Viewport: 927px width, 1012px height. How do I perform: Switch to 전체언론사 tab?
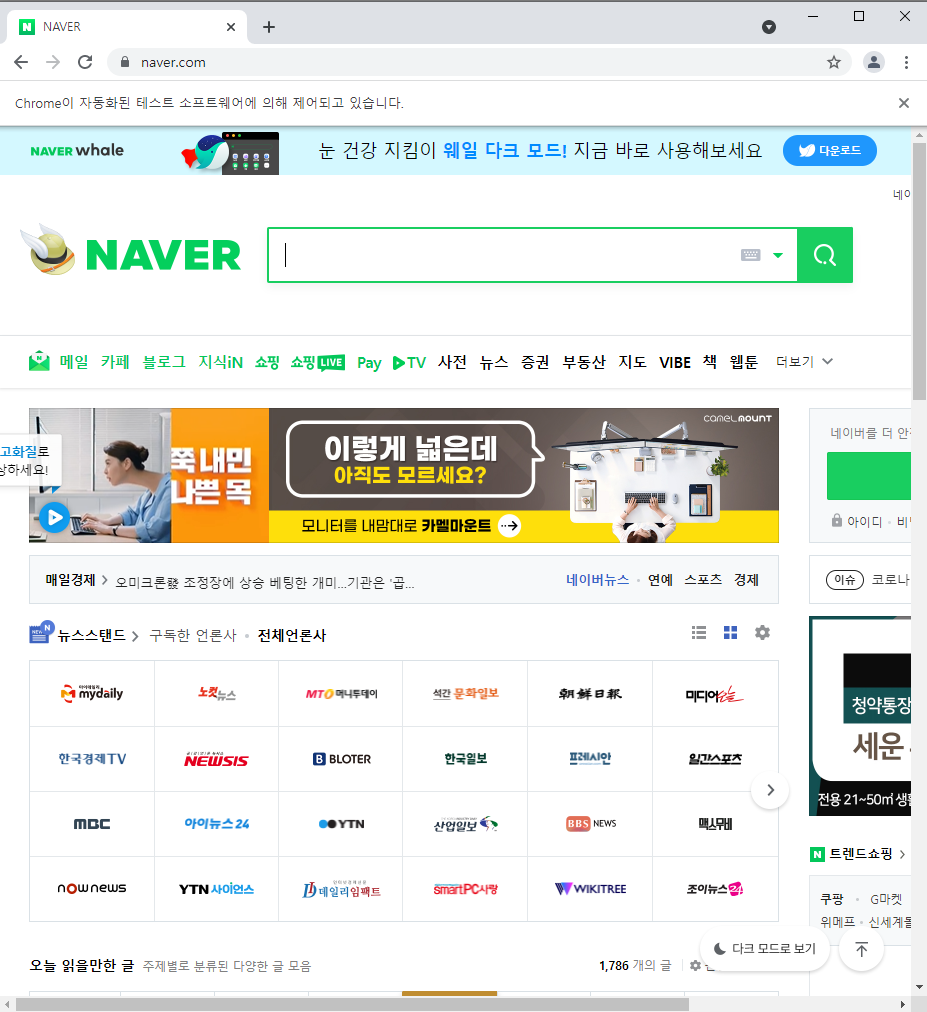coord(292,636)
